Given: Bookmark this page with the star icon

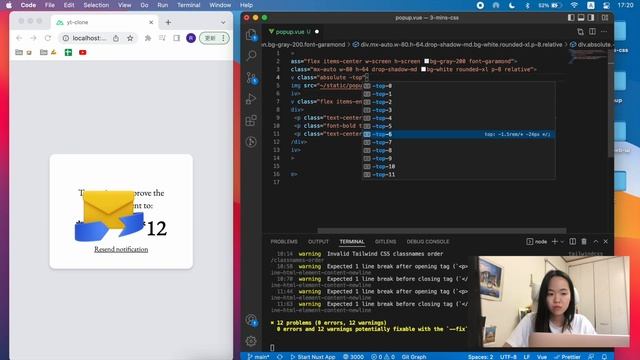Looking at the screenshot, I should click(x=130, y=38).
